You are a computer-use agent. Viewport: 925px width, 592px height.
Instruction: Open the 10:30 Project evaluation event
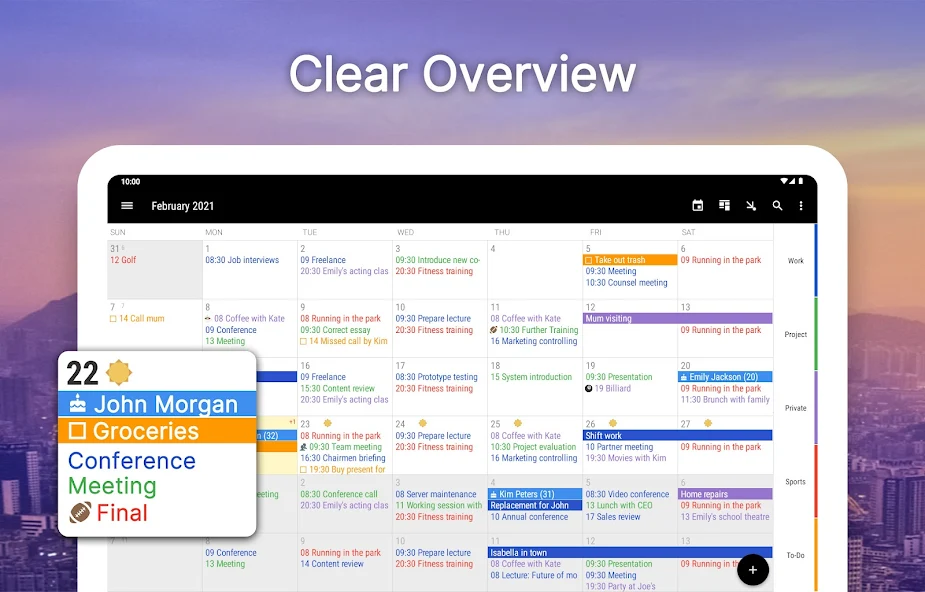(533, 447)
